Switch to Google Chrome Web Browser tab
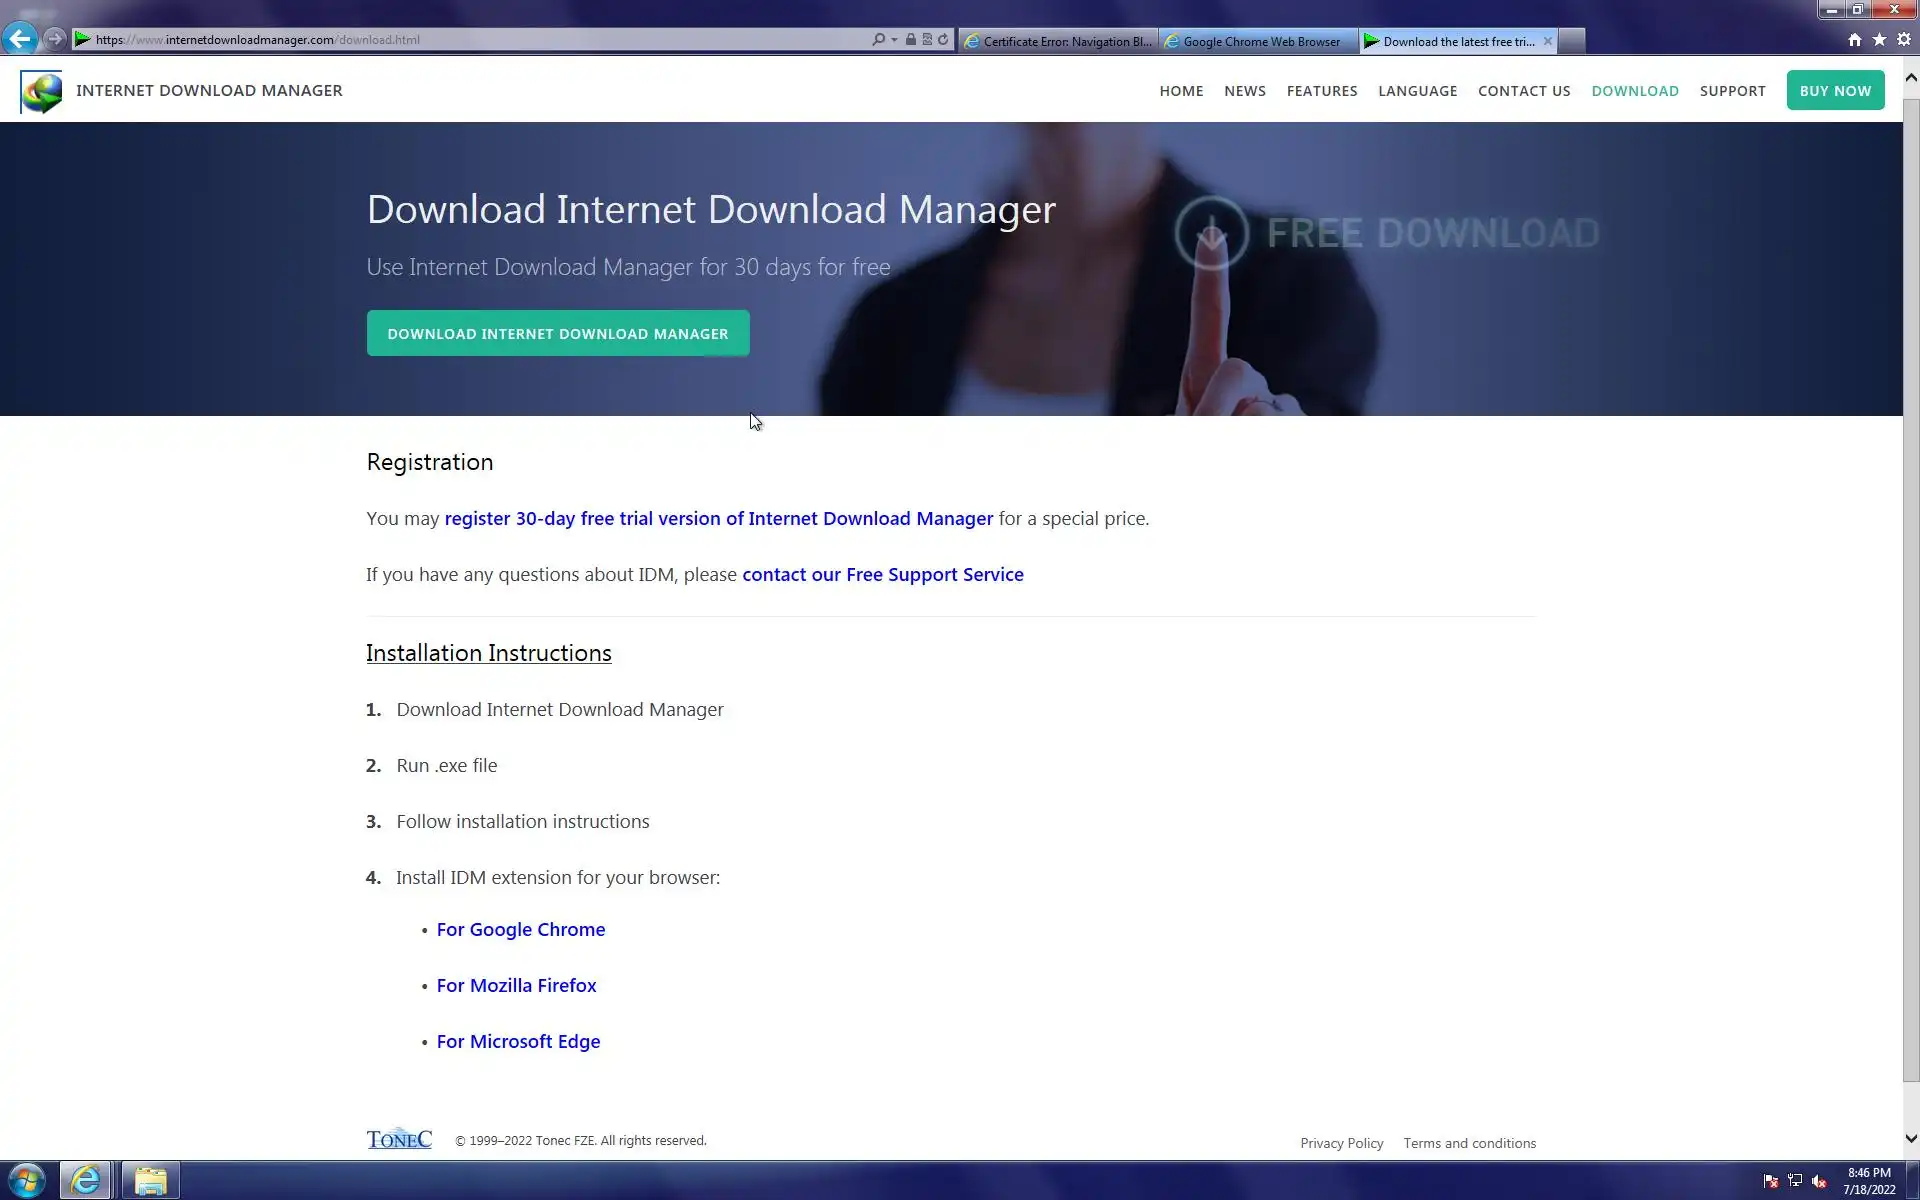Viewport: 1920px width, 1200px height. [x=1259, y=41]
